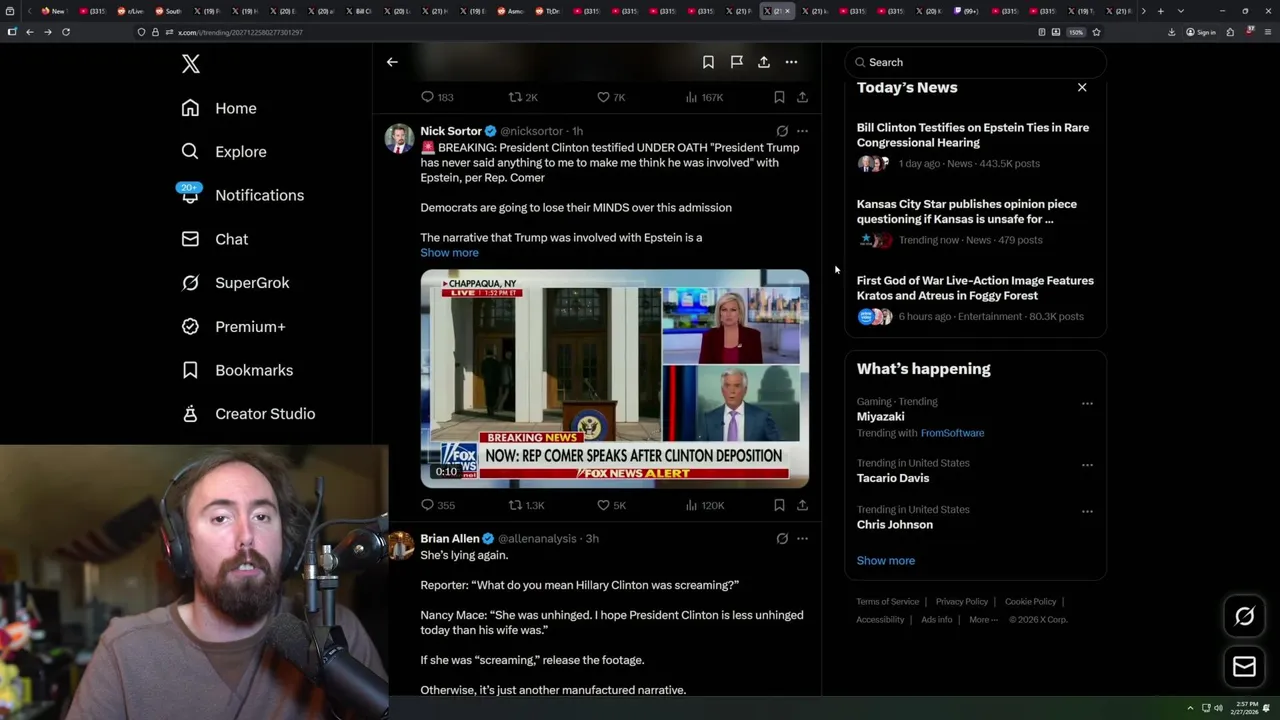Open more menu on Nick Sortor's post
Image resolution: width=1280 pixels, height=720 pixels.
coord(802,131)
